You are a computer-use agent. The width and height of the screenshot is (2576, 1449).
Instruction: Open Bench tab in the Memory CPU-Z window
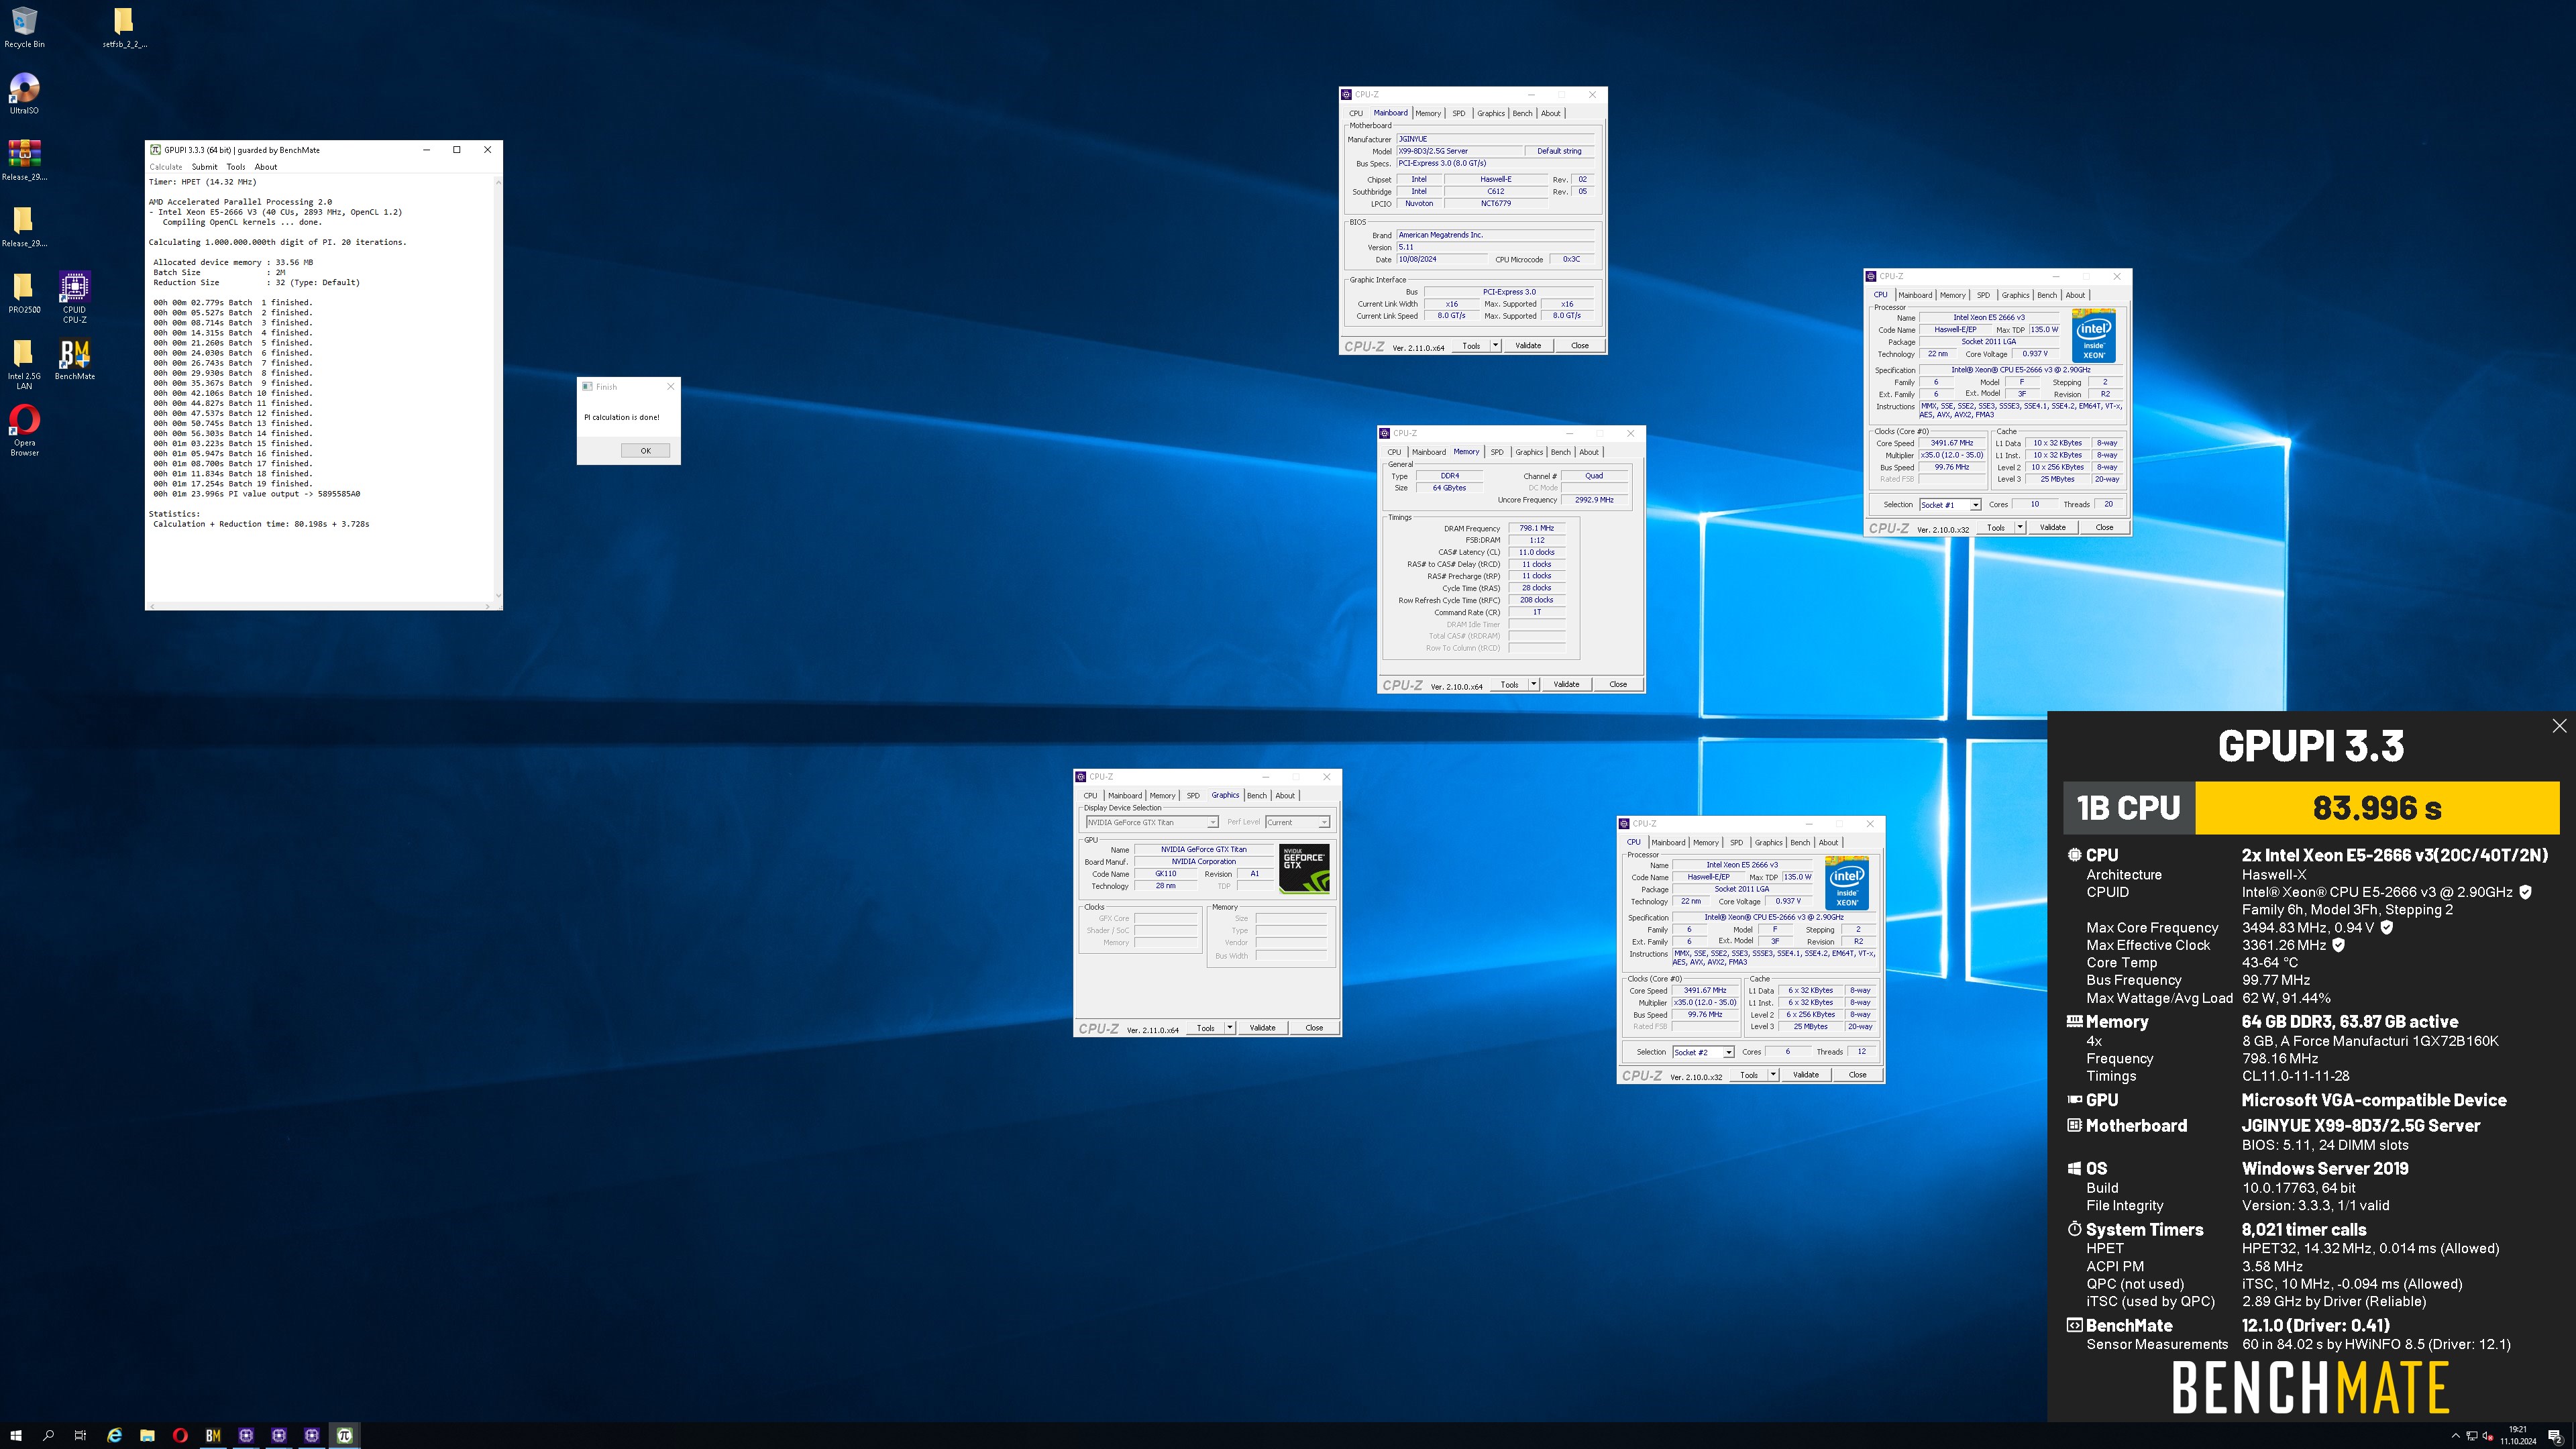pos(1560,452)
